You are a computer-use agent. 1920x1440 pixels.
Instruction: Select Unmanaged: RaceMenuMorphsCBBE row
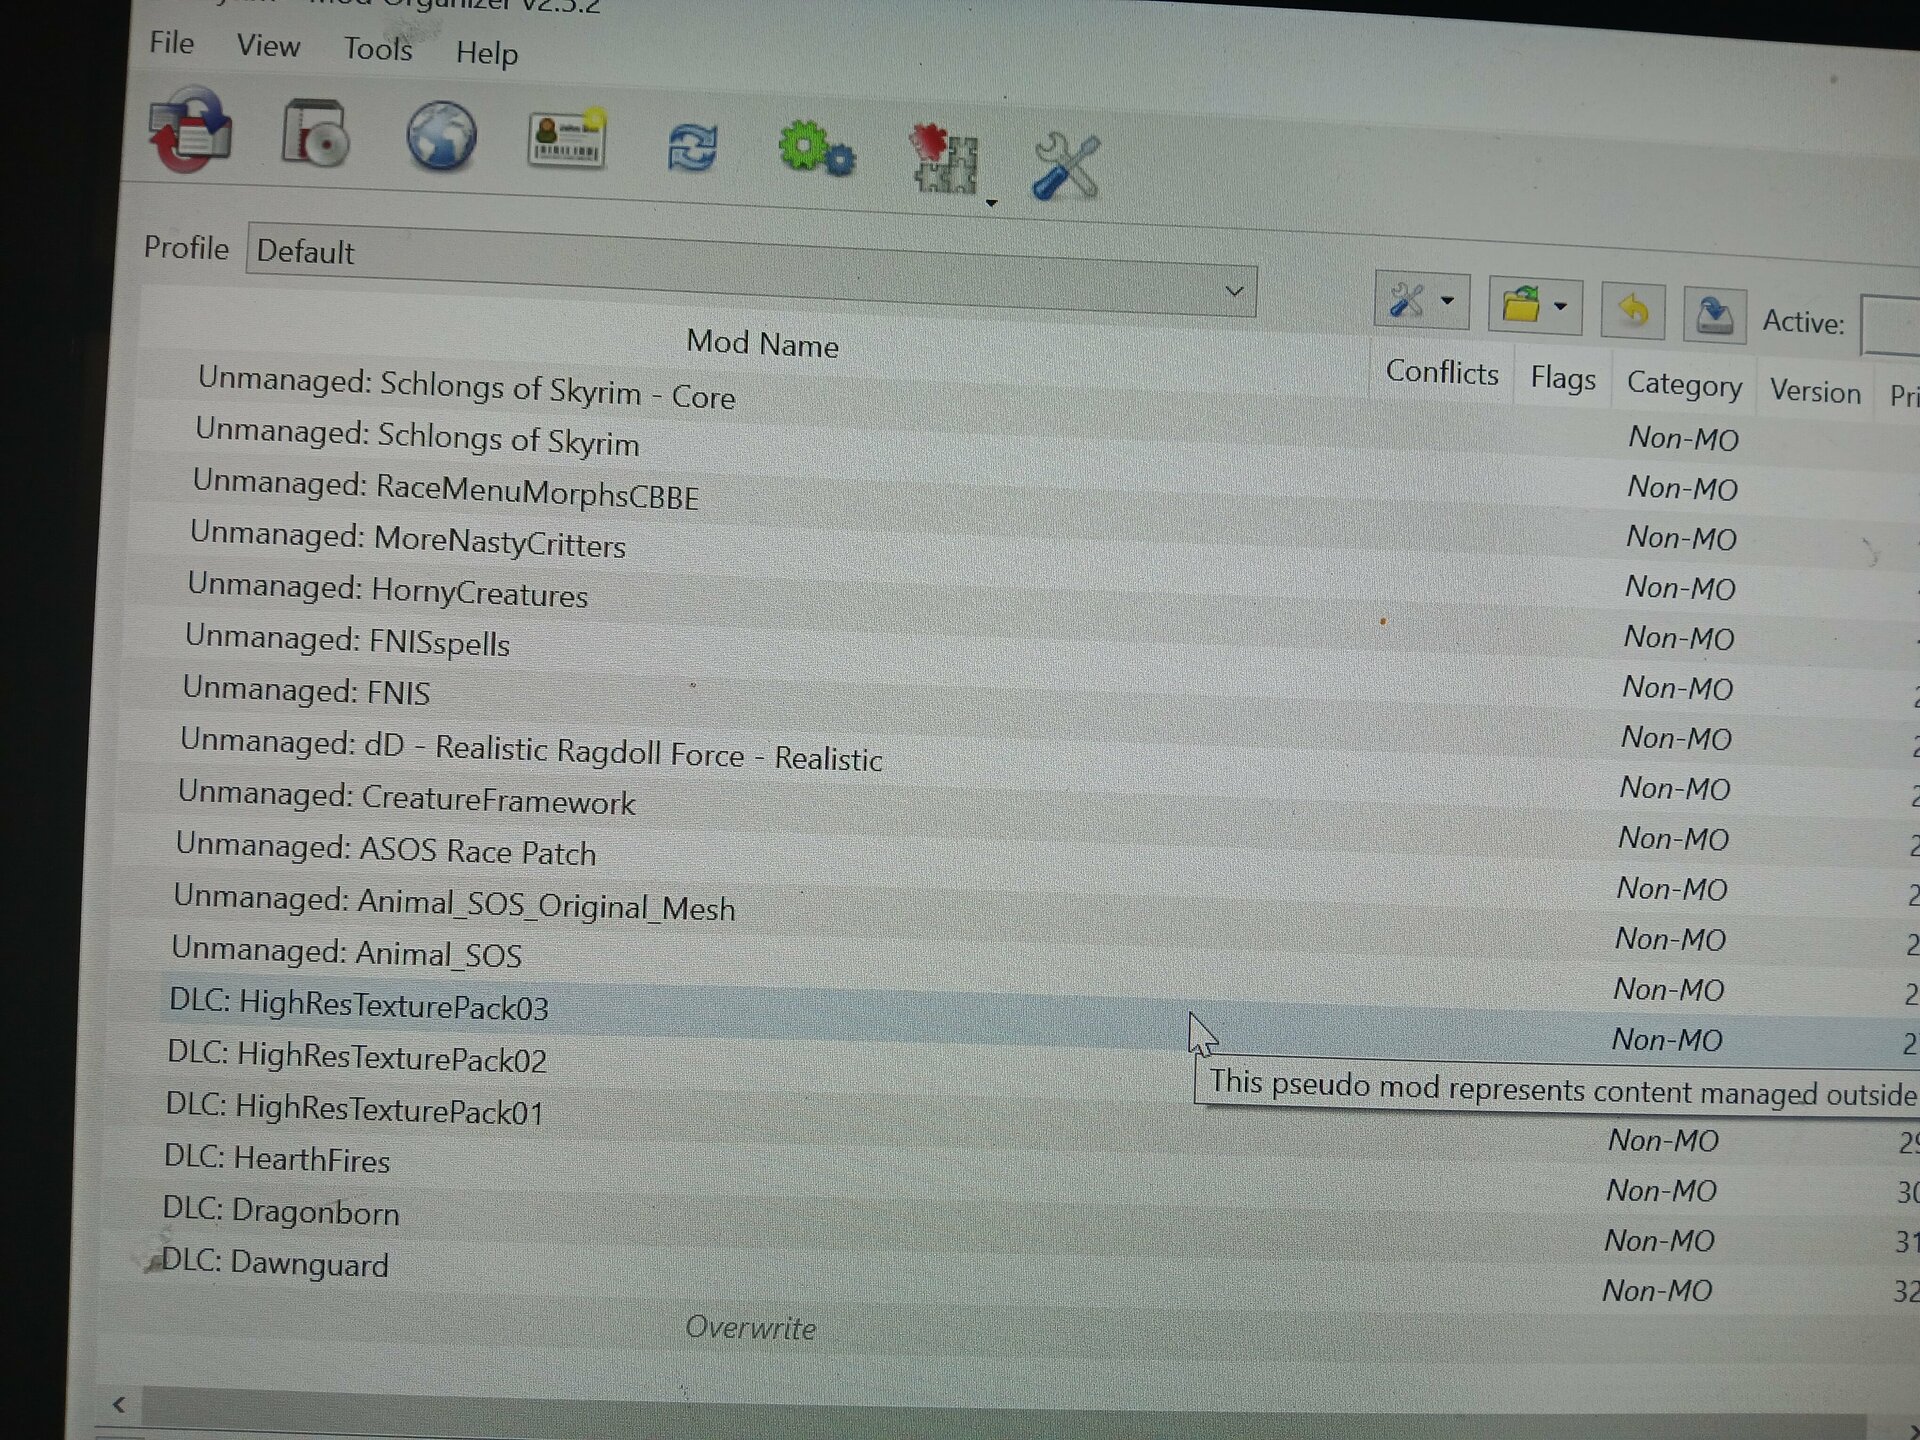tap(446, 489)
